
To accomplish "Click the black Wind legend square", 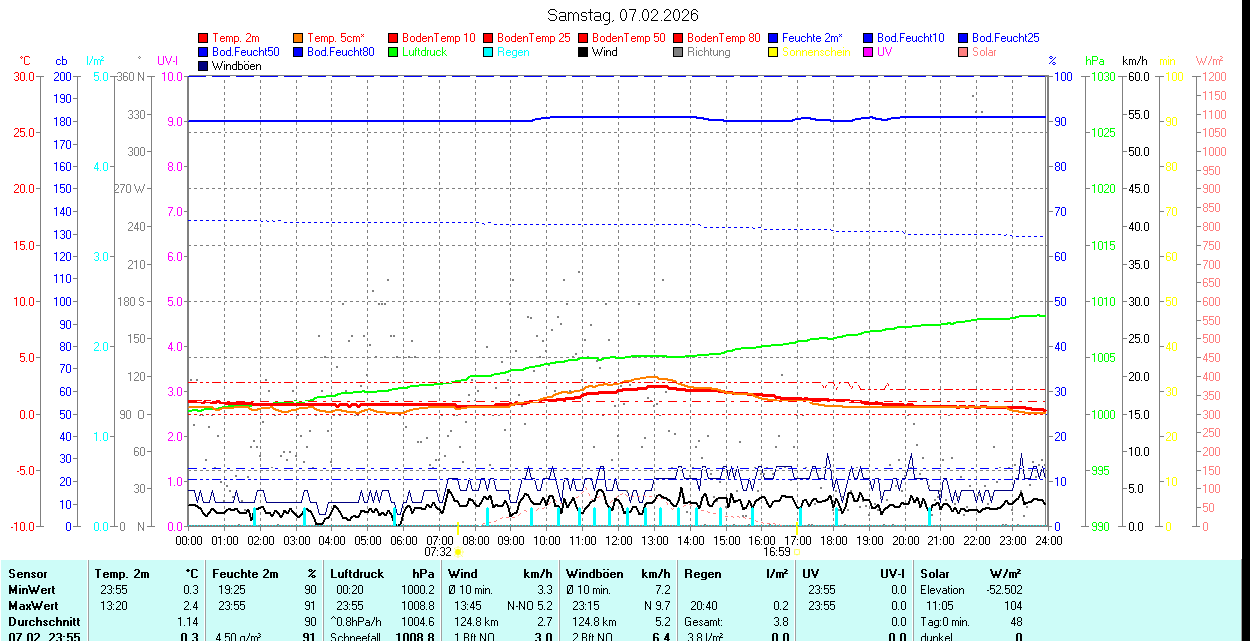I will (582, 52).
